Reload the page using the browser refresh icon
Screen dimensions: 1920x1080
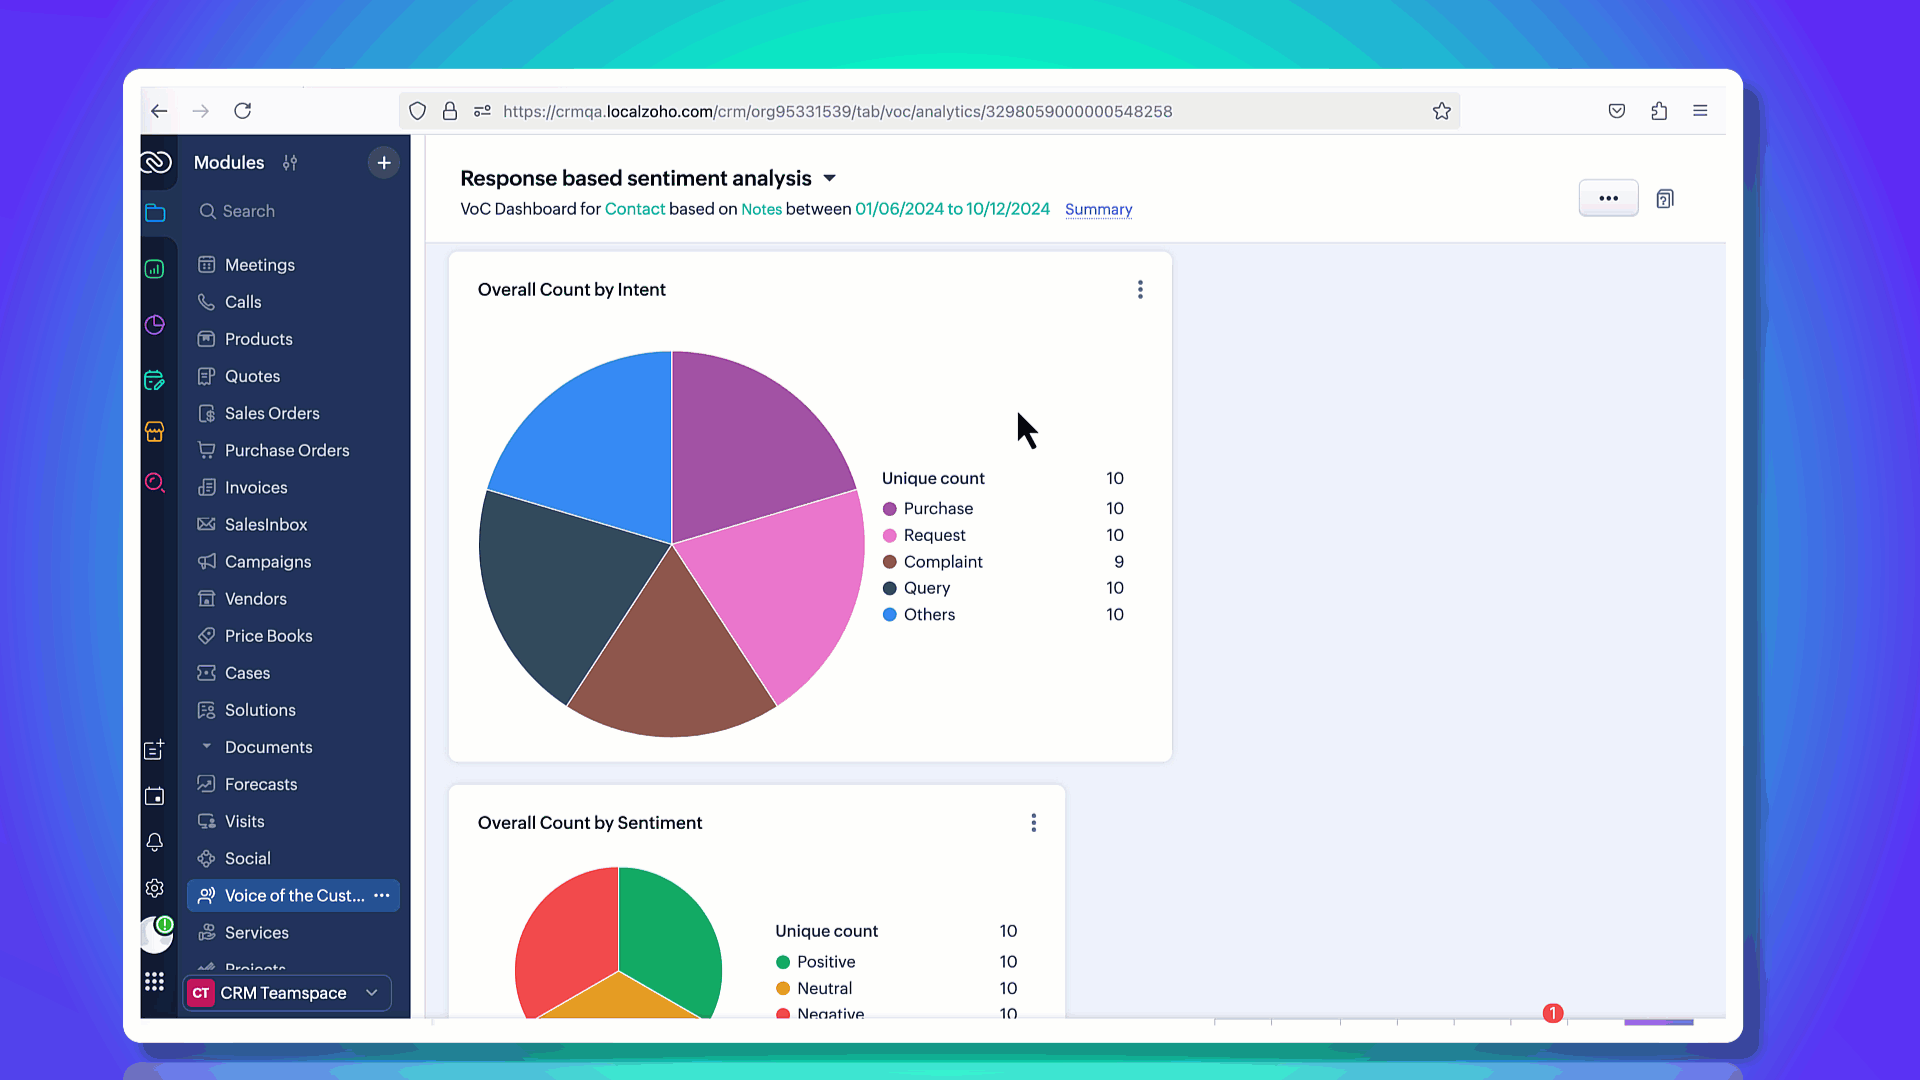pyautogui.click(x=242, y=111)
